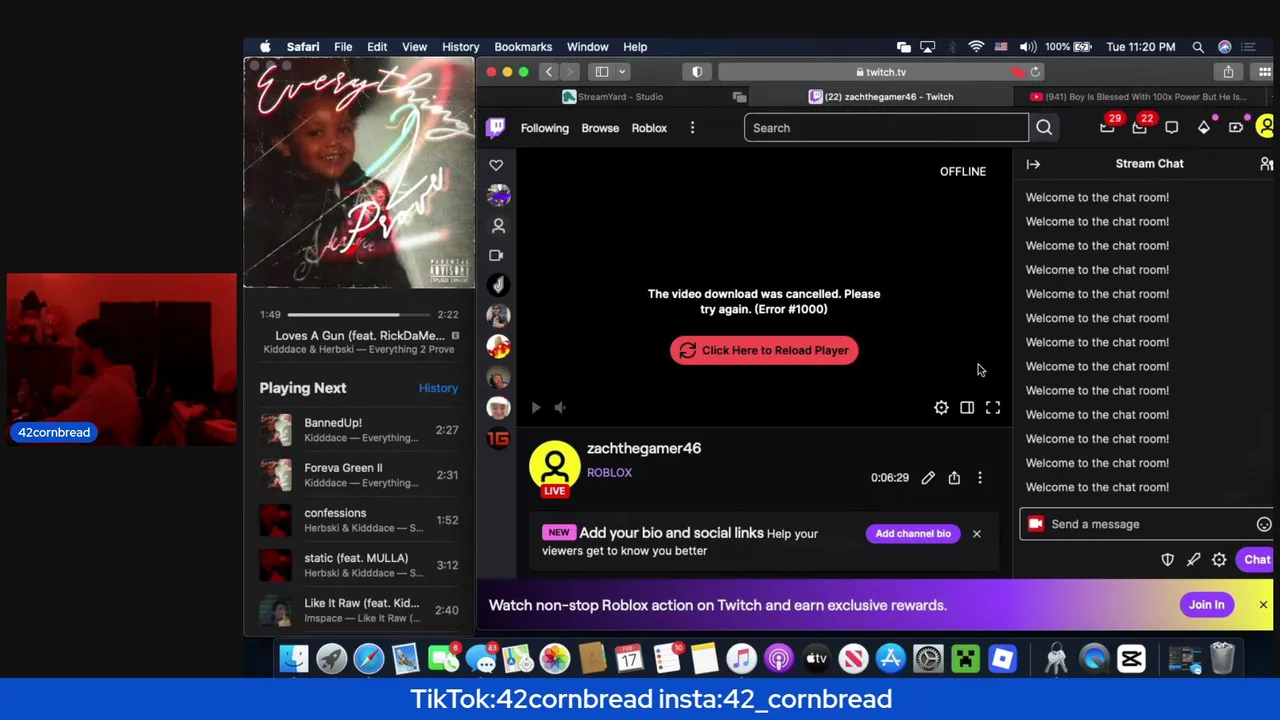This screenshot has width=1280, height=720.
Task: Open Safari share button
Action: (x=1228, y=72)
